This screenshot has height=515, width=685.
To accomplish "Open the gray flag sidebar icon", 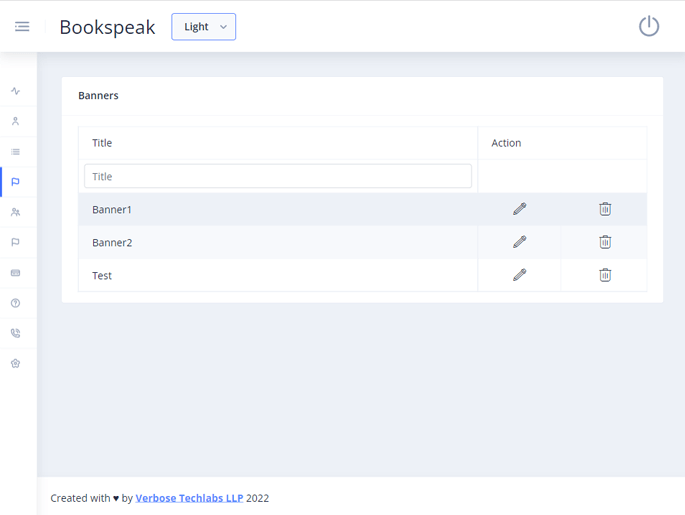I will 15,242.
